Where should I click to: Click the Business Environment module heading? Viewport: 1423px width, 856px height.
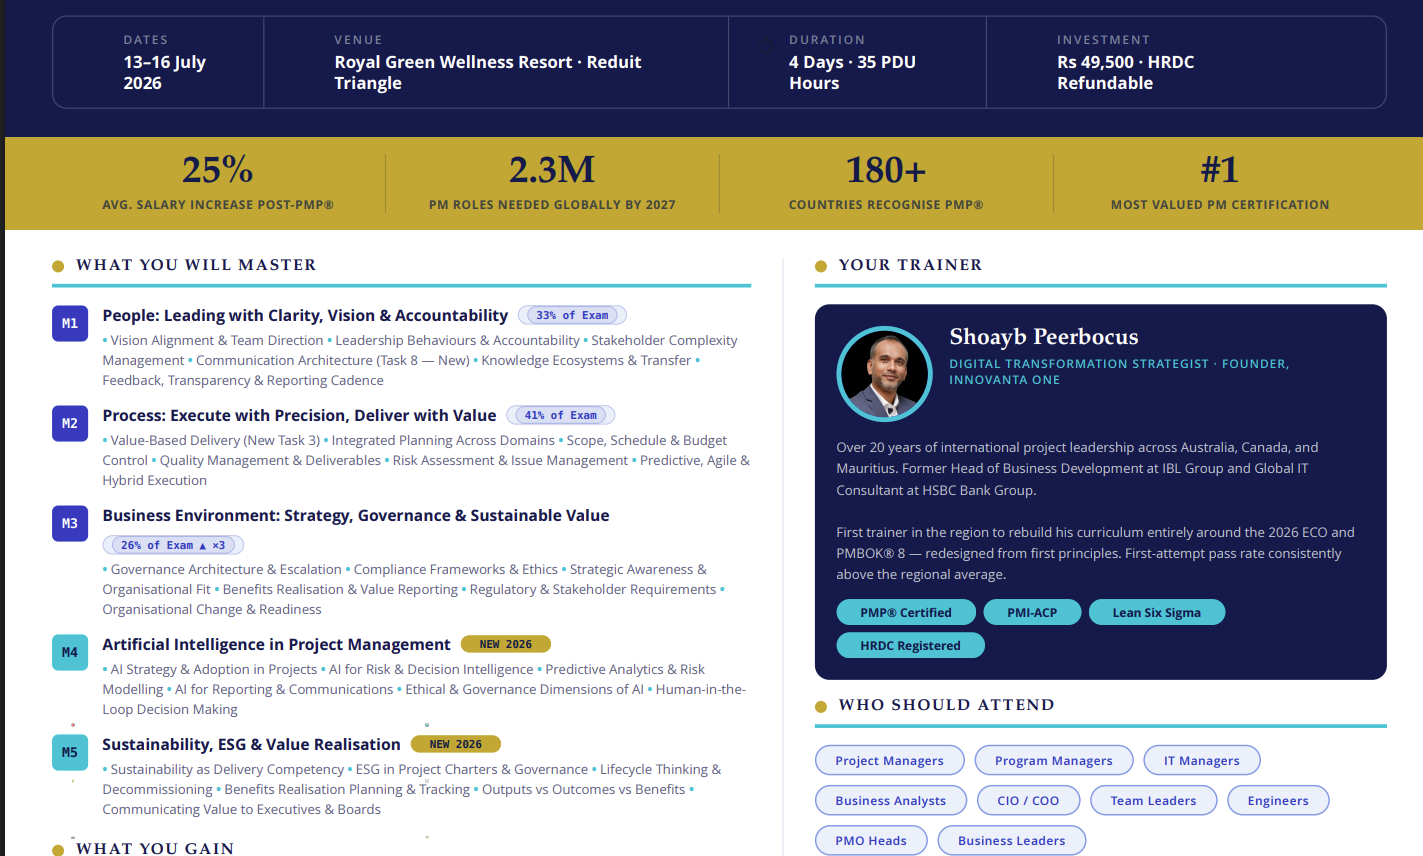point(356,515)
